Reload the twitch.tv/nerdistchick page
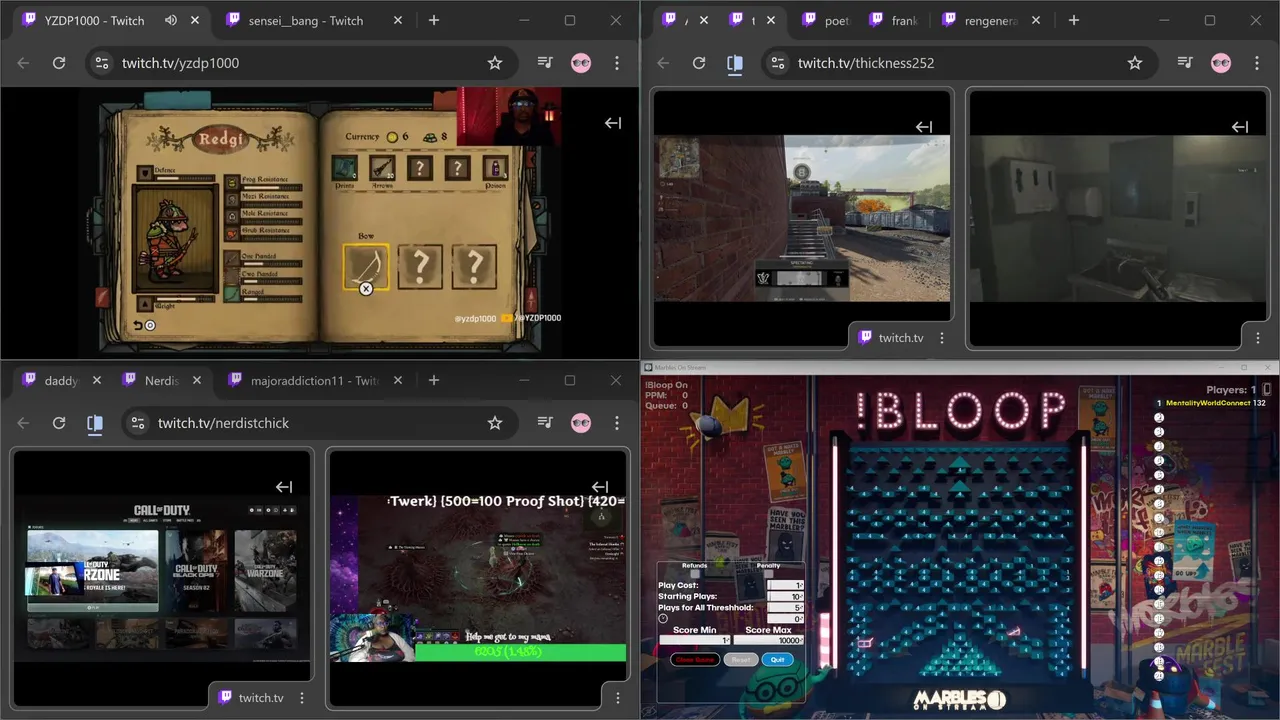This screenshot has height=720, width=1280. click(59, 423)
